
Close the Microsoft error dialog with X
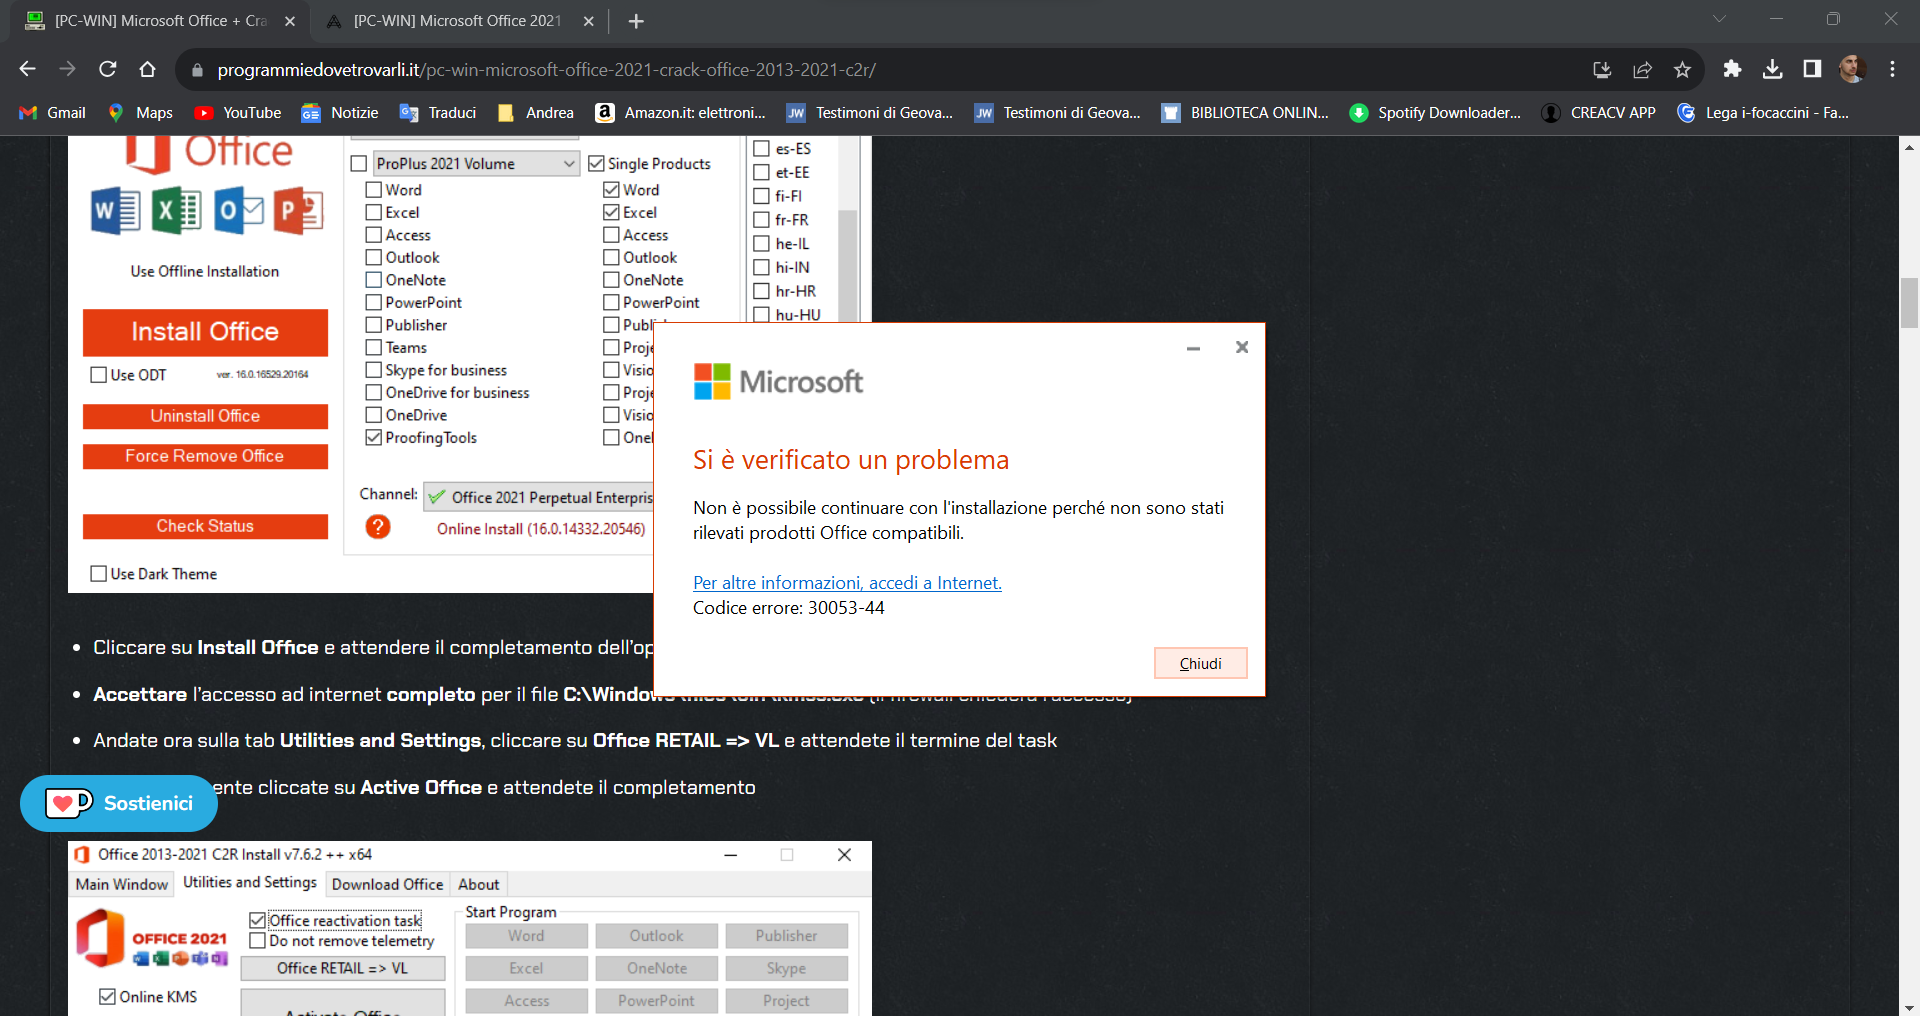pyautogui.click(x=1242, y=347)
